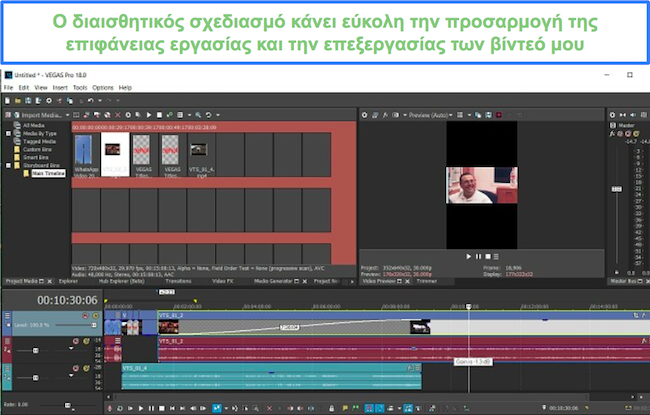The image size is (650, 415).
Task: Click the red X remove media icon
Action: point(118,115)
